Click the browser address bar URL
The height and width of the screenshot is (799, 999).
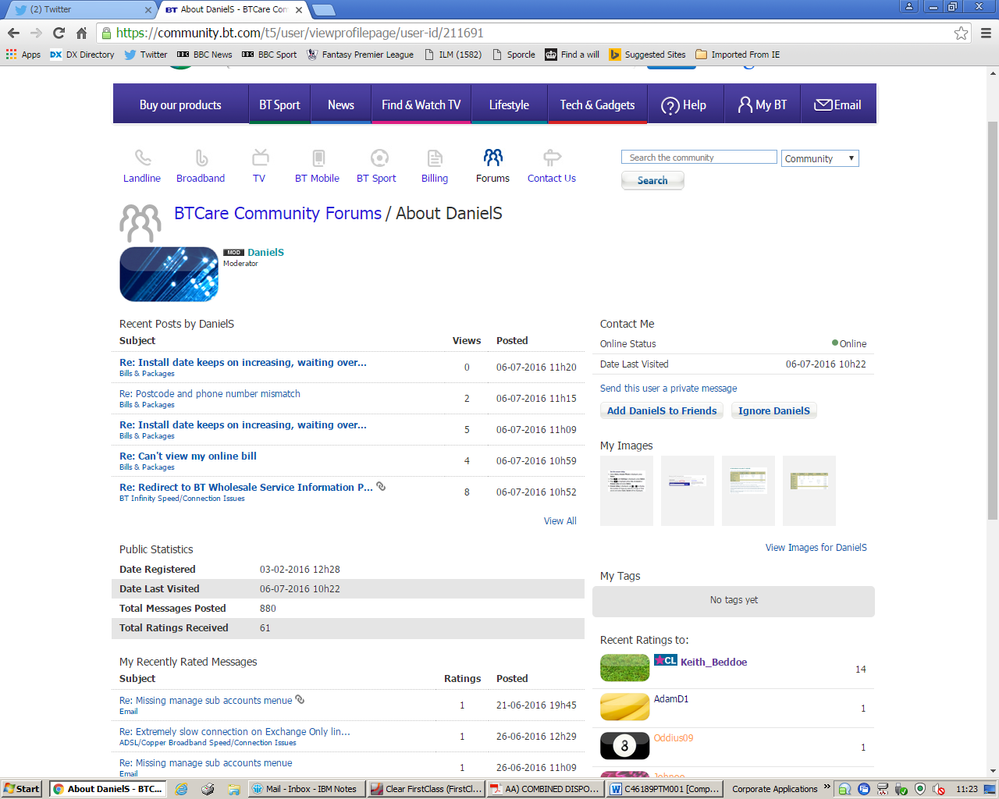click(x=299, y=33)
